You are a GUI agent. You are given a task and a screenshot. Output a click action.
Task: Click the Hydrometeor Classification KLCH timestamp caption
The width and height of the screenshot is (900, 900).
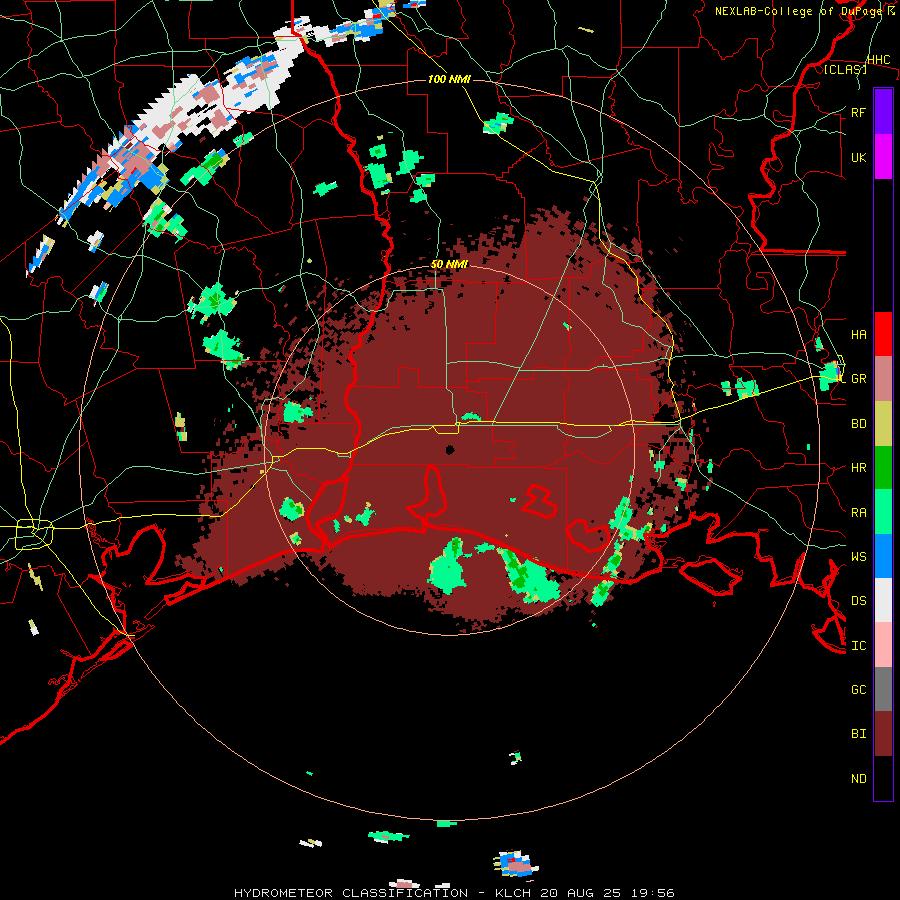pos(454,893)
